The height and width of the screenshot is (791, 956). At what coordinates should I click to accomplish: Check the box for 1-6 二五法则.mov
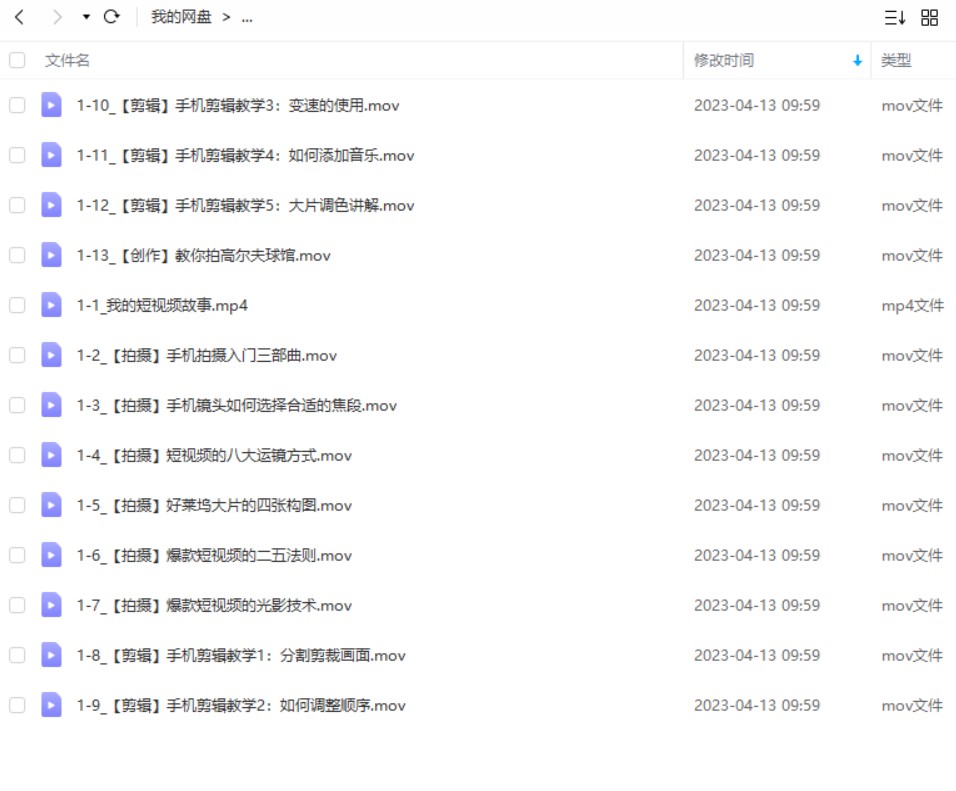(x=17, y=556)
